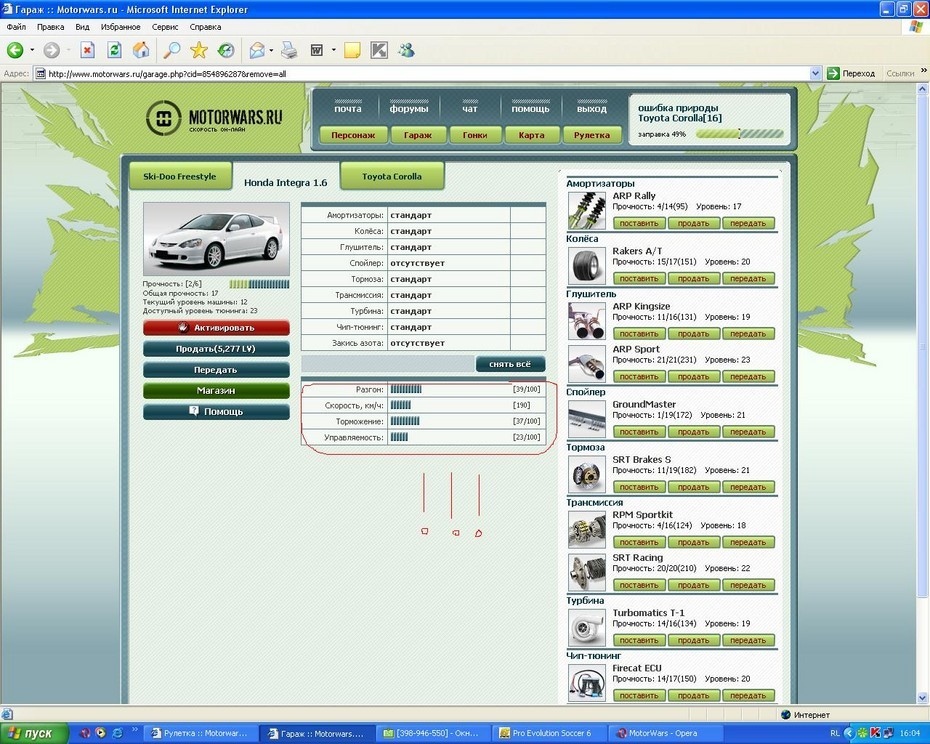Click the SRT Brakes S image
This screenshot has width=930, height=744.
point(587,473)
